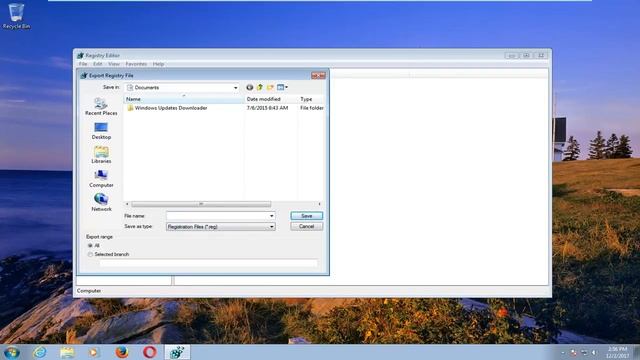
Task: Open the View menu icon dropdown
Action: 282,87
